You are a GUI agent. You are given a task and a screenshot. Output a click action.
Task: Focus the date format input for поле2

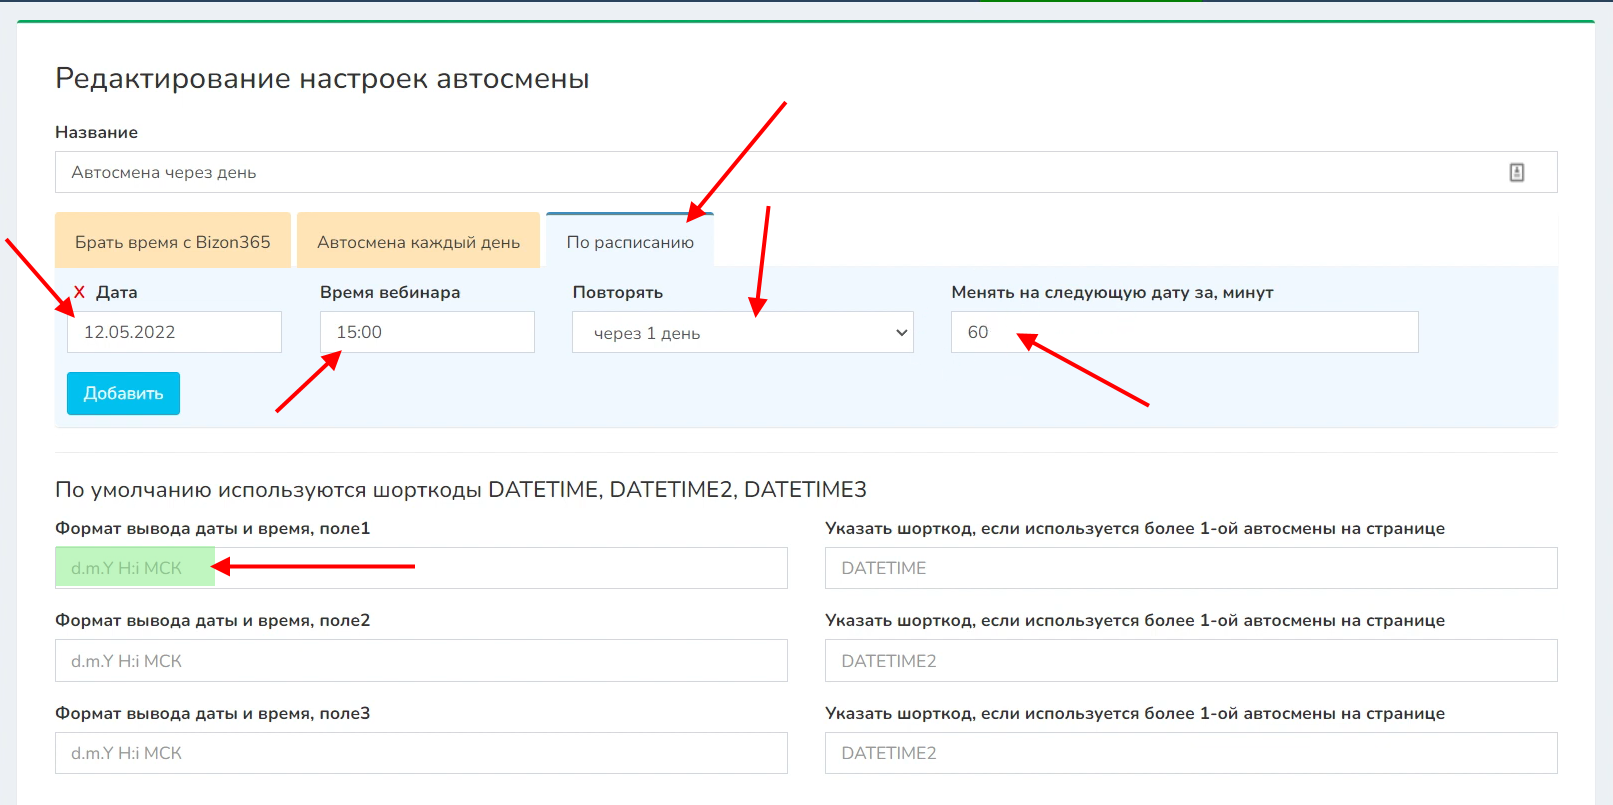click(x=421, y=661)
